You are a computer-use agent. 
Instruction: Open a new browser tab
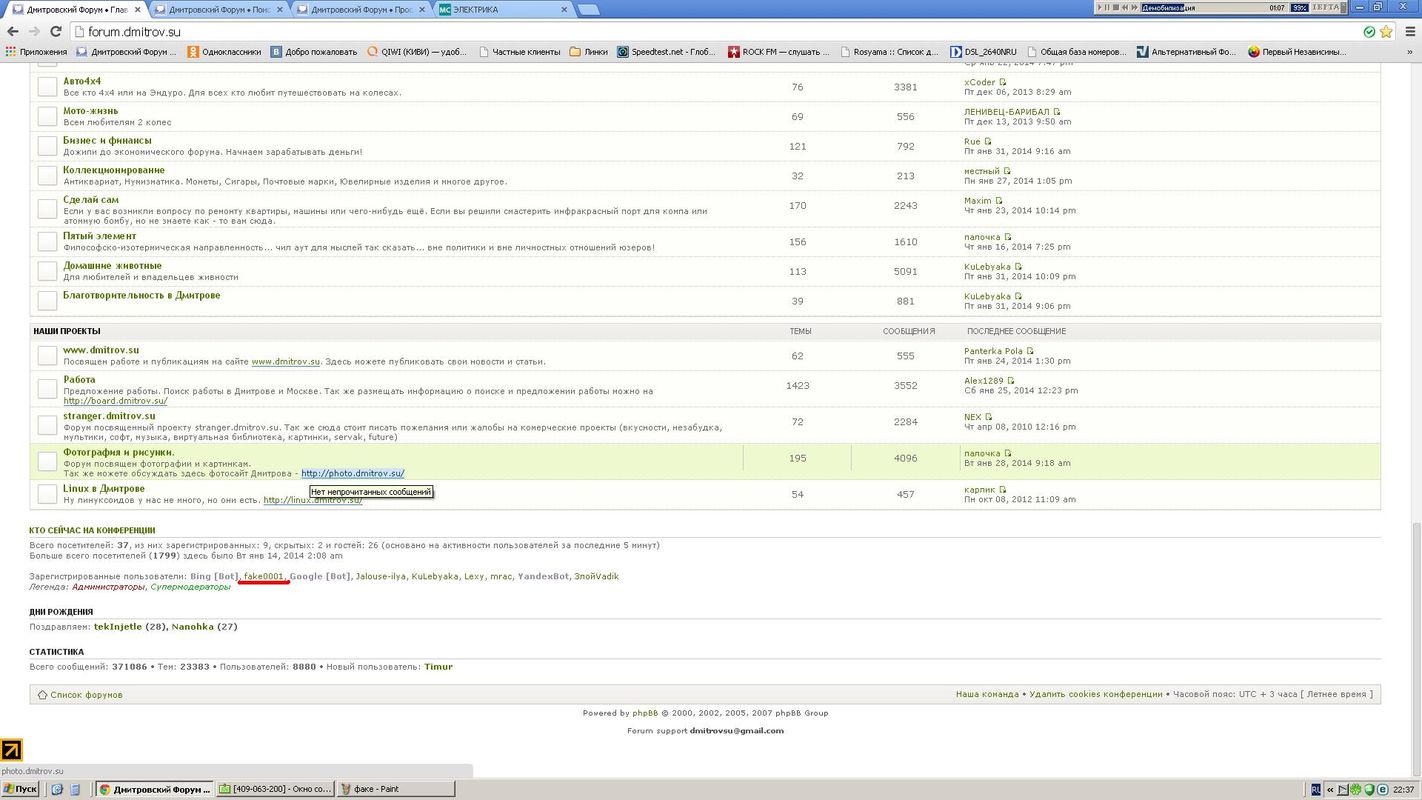589,10
